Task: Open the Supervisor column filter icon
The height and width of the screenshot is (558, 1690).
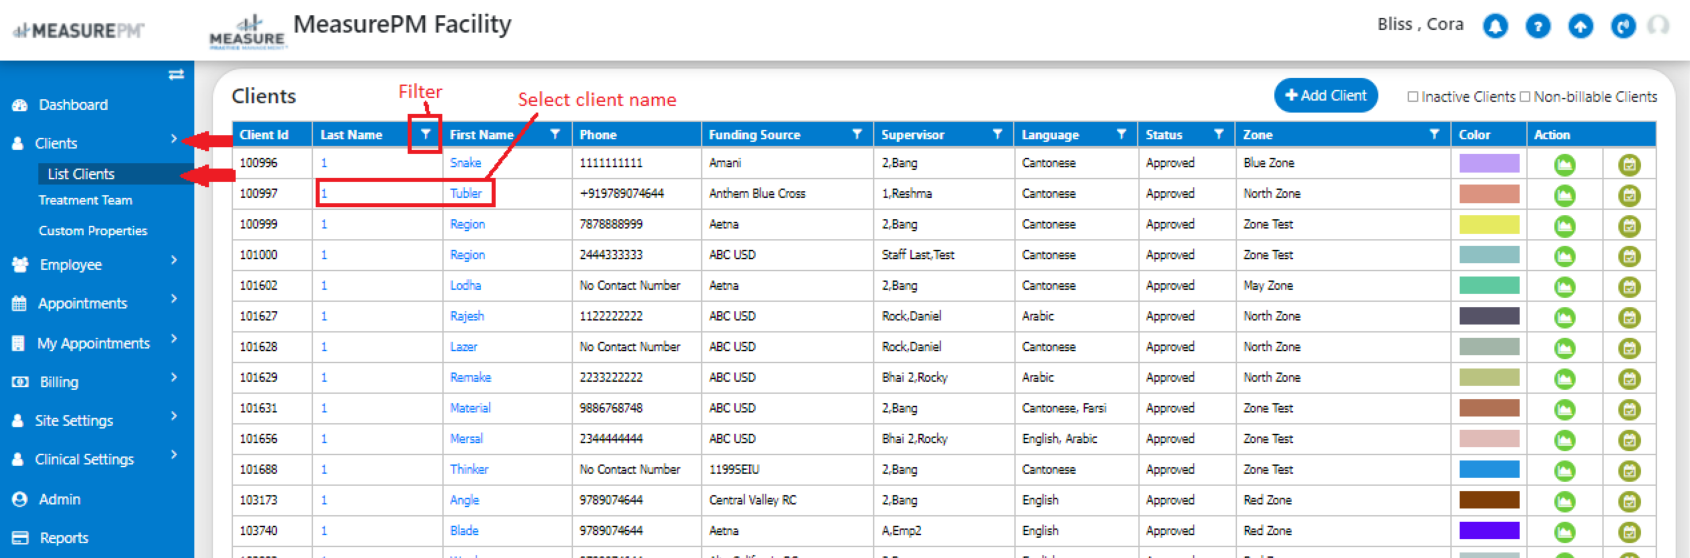Action: [x=997, y=134]
